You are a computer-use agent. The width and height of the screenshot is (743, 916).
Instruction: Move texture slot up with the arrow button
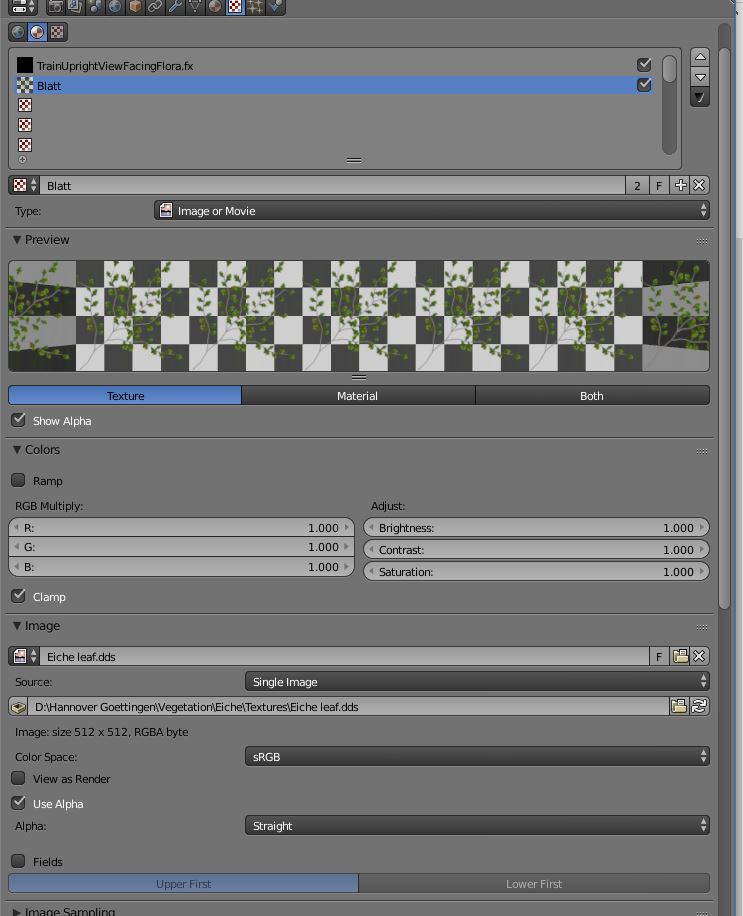(700, 56)
